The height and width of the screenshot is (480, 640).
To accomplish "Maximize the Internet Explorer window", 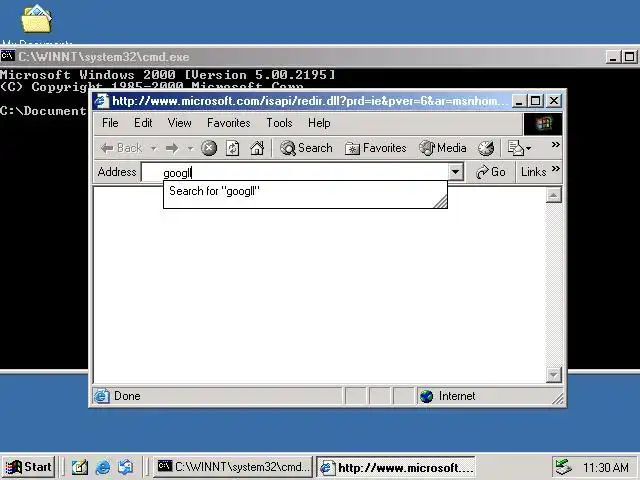I will tap(536, 101).
